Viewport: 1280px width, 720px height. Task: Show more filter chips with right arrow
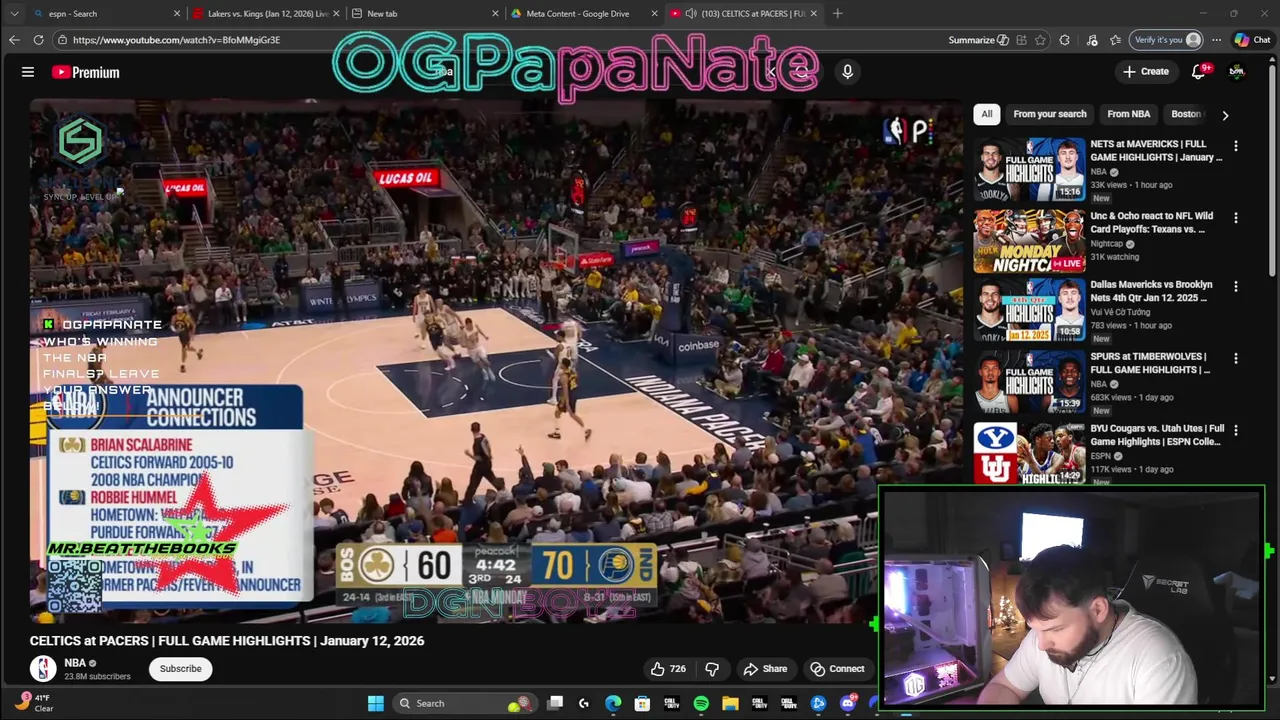1225,114
